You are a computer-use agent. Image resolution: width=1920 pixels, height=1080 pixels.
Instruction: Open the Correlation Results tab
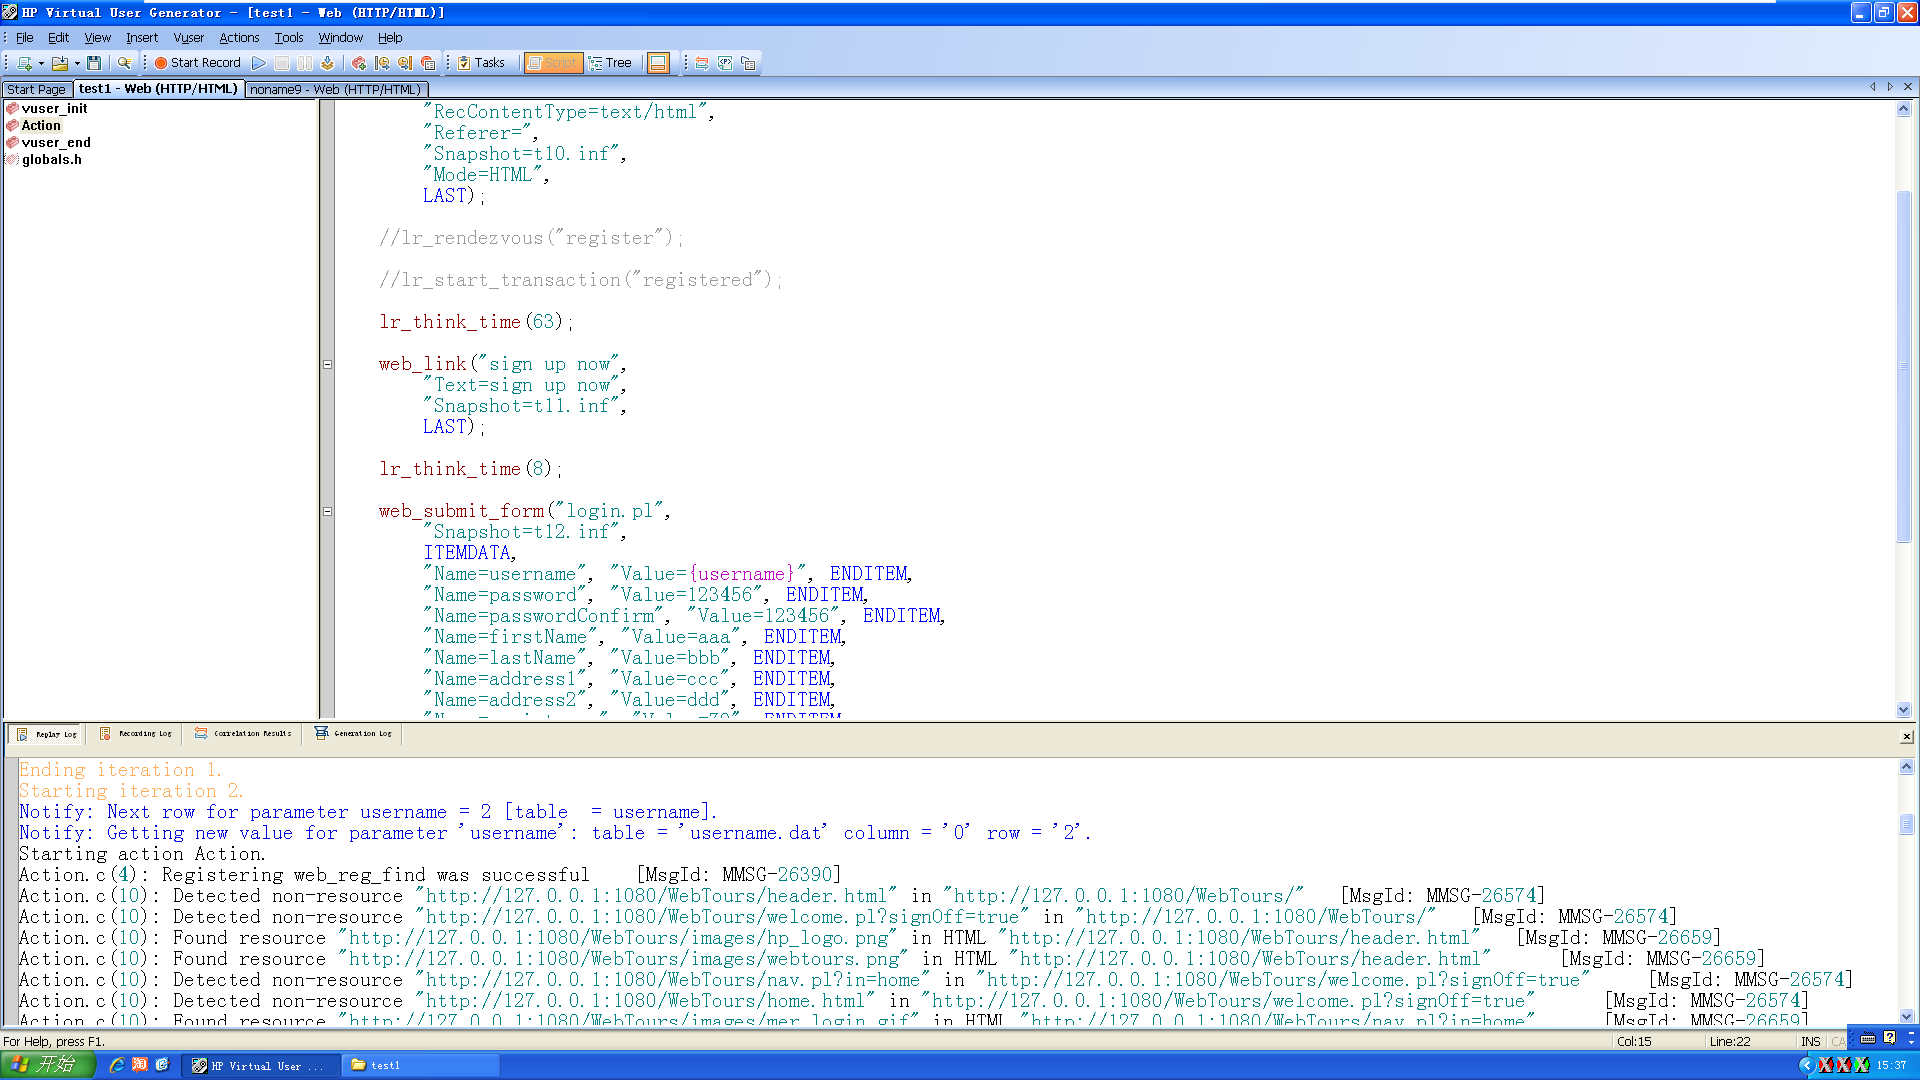click(x=243, y=734)
